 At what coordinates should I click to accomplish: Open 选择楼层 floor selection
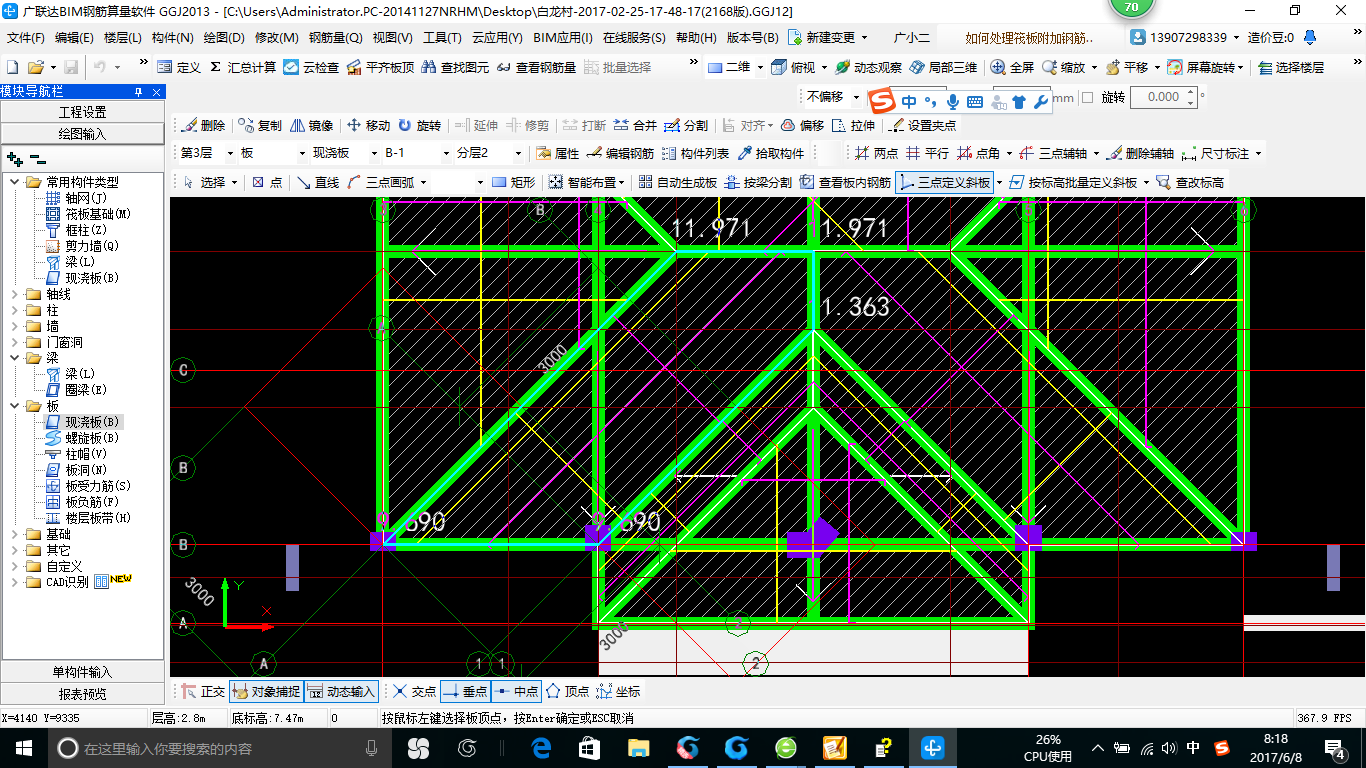point(1291,67)
